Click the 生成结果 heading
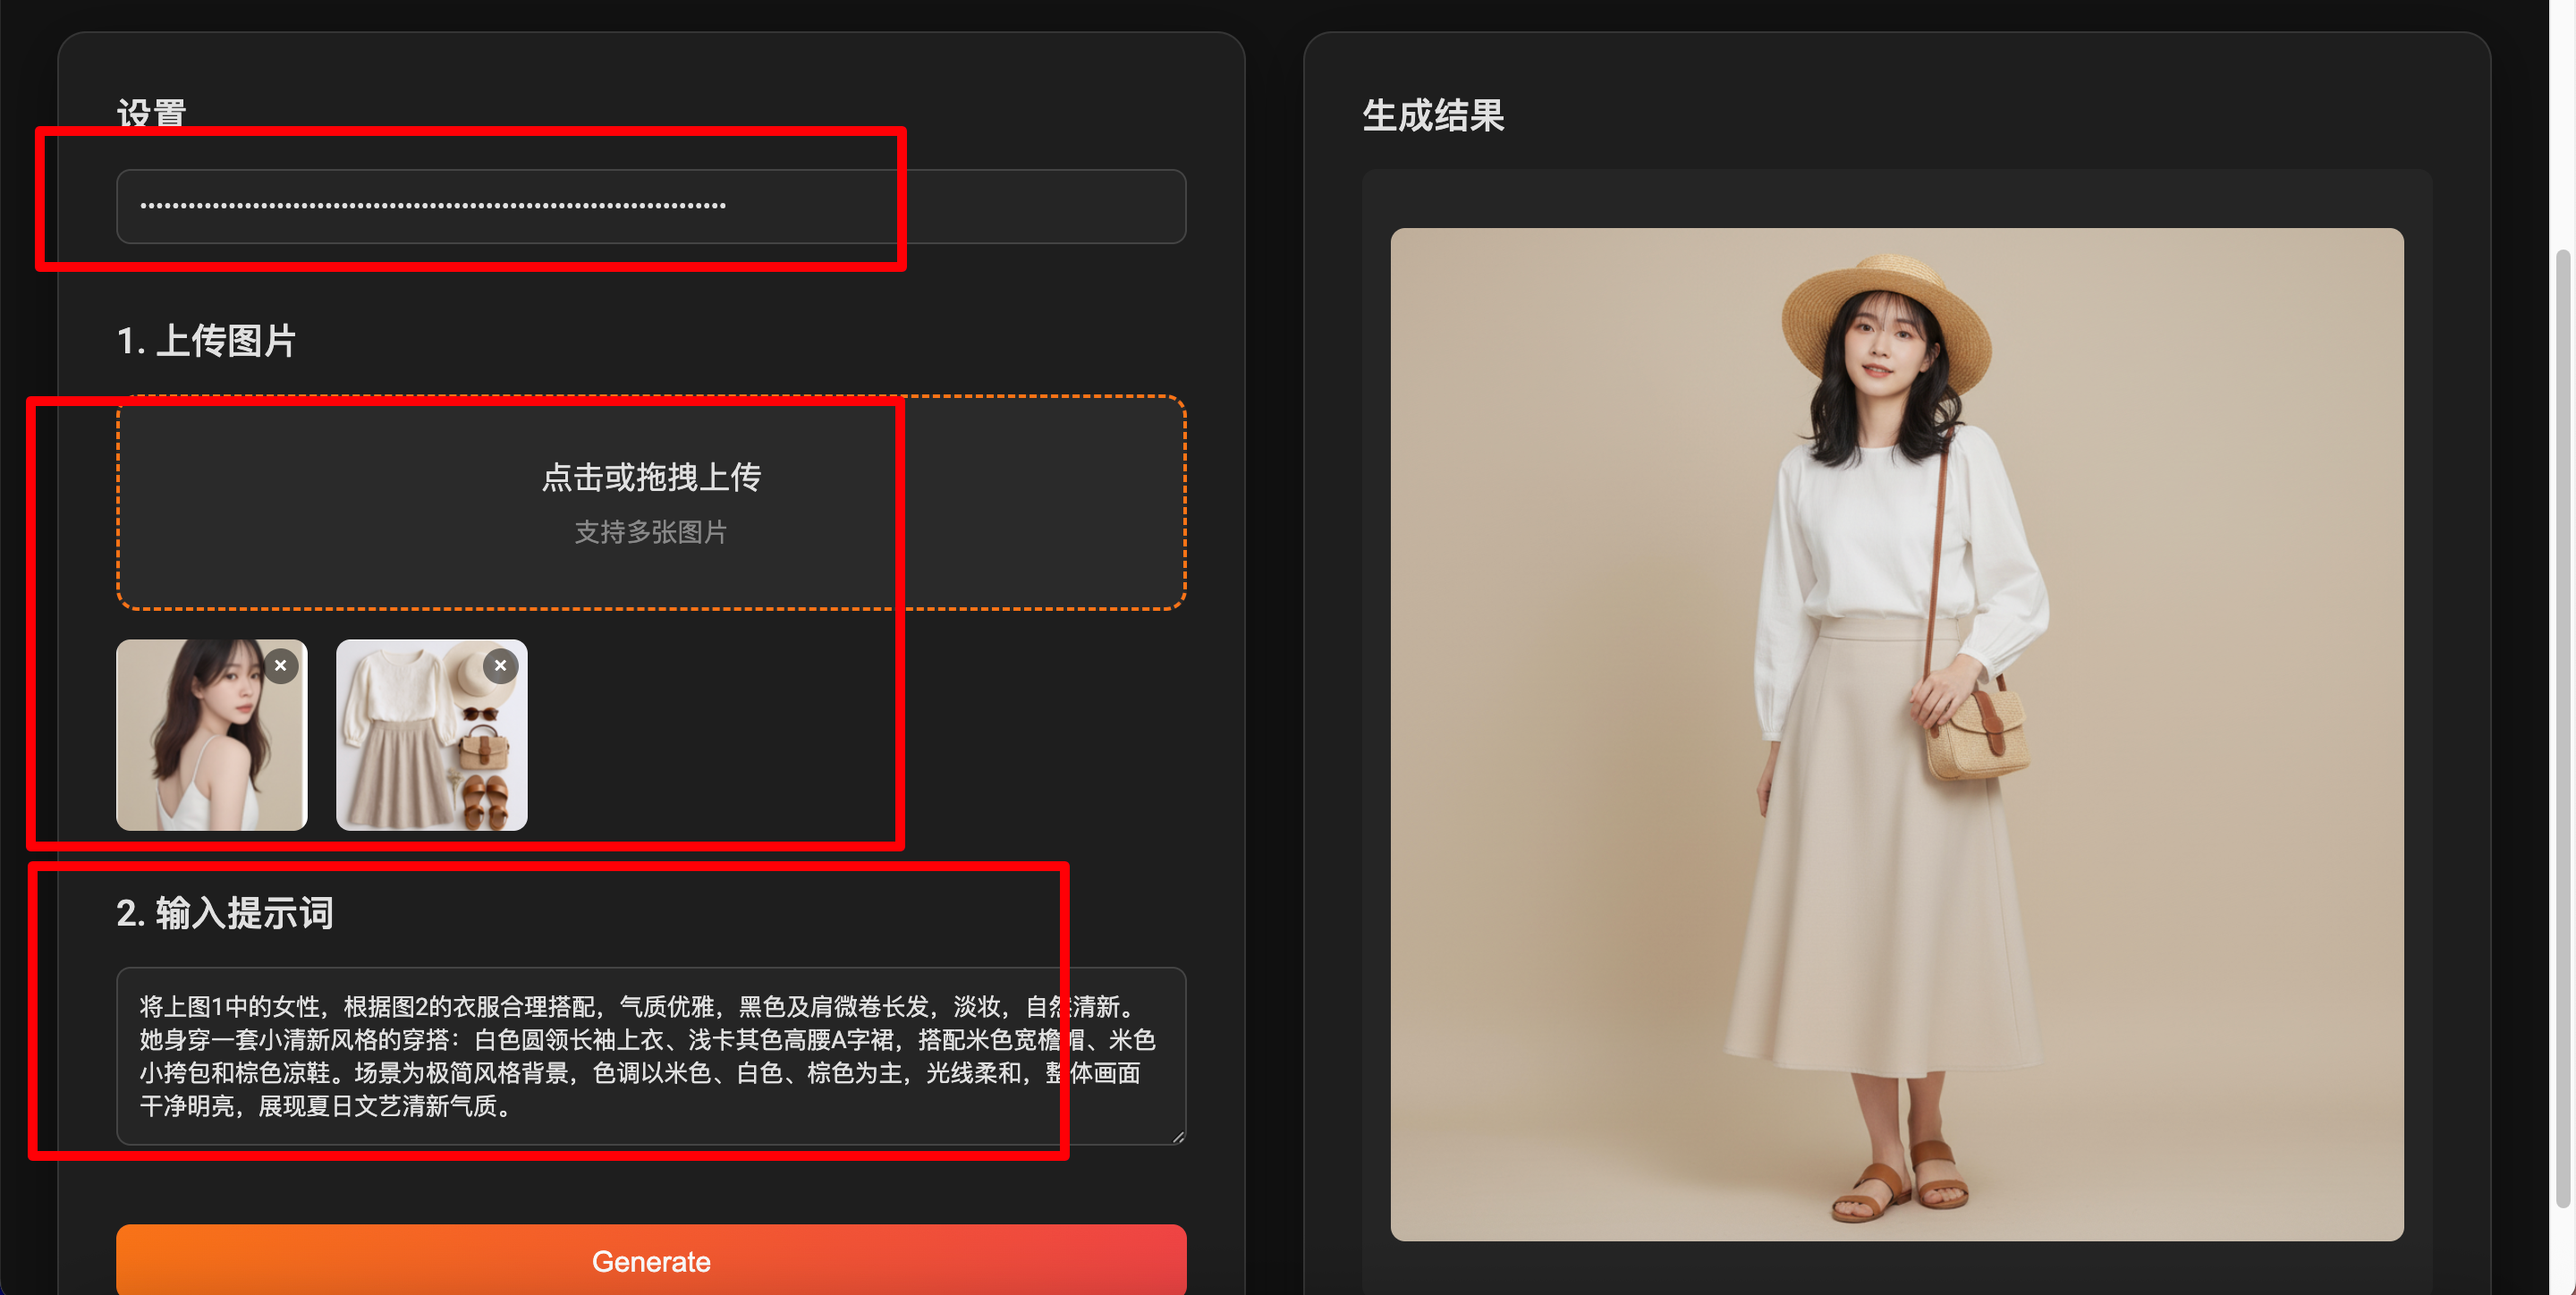 pyautogui.click(x=1433, y=116)
